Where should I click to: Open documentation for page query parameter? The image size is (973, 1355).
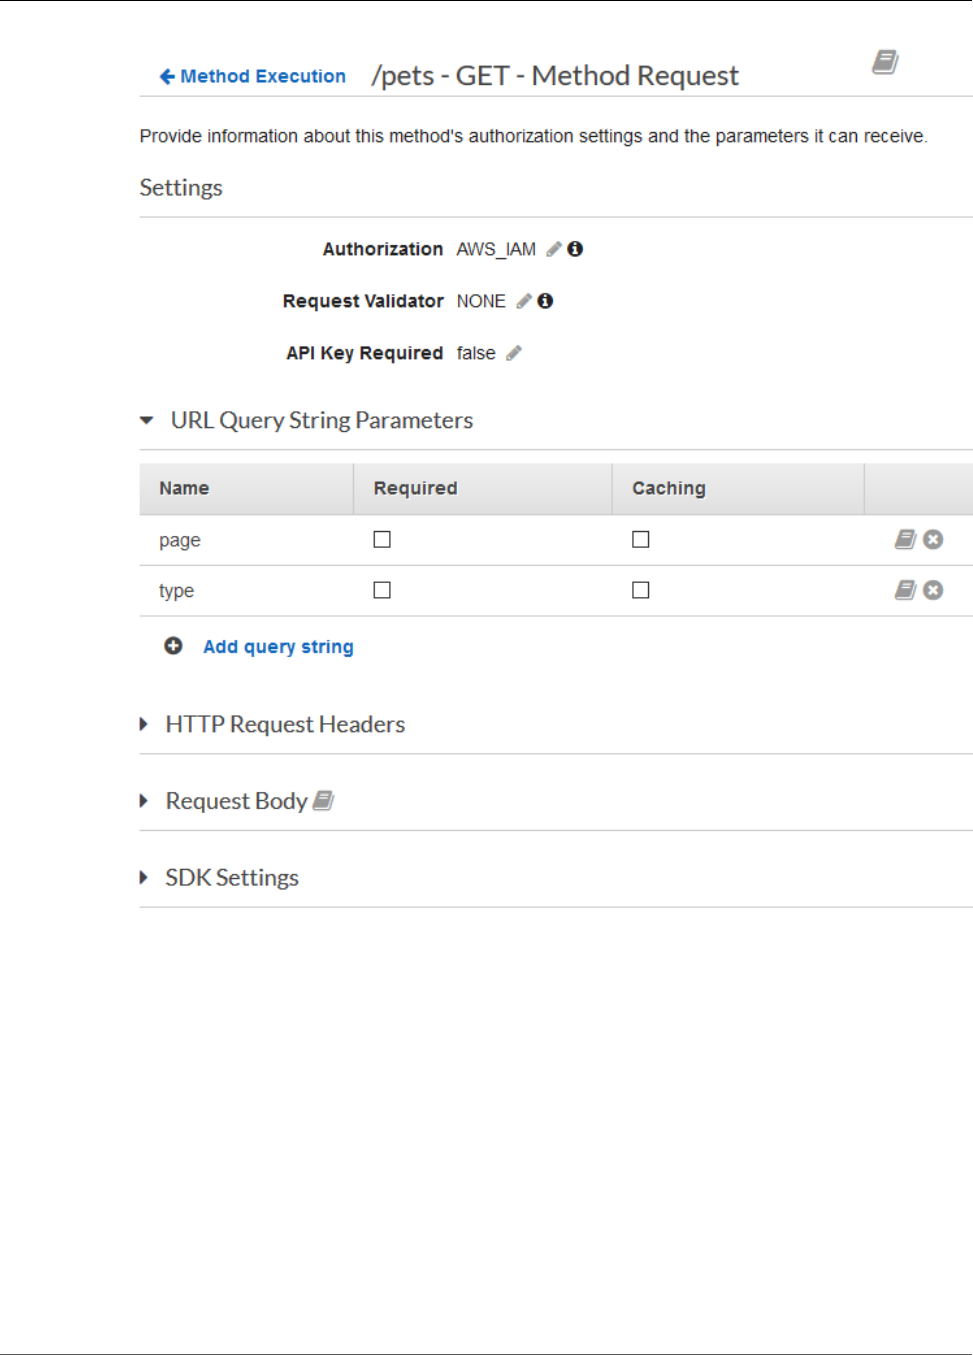tap(905, 540)
